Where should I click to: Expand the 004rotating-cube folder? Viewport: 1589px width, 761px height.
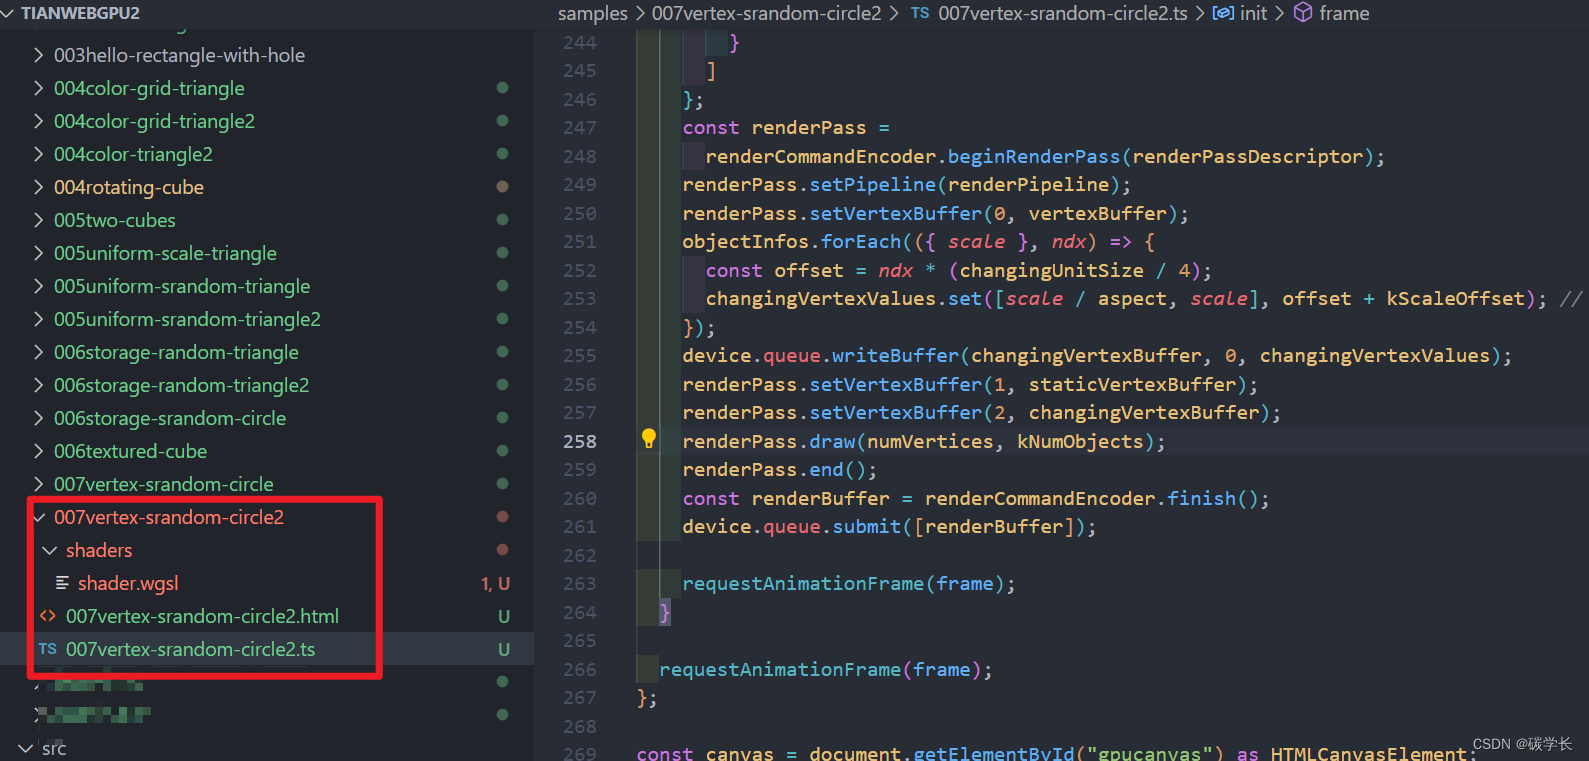click(39, 187)
